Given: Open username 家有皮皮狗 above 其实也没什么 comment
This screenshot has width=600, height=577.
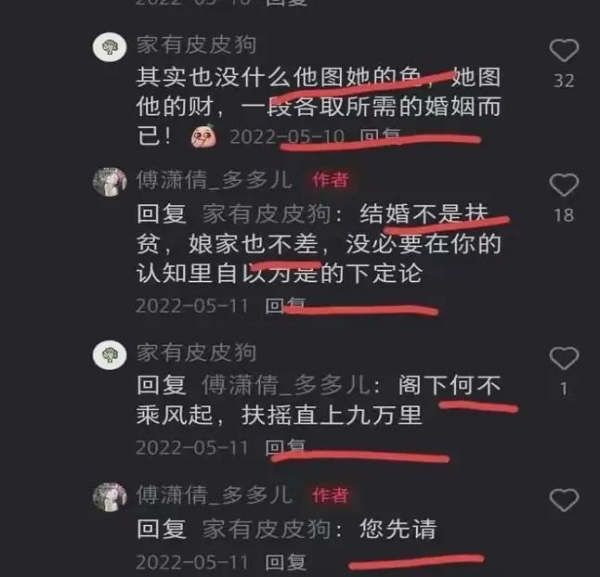Looking at the screenshot, I should click(196, 45).
